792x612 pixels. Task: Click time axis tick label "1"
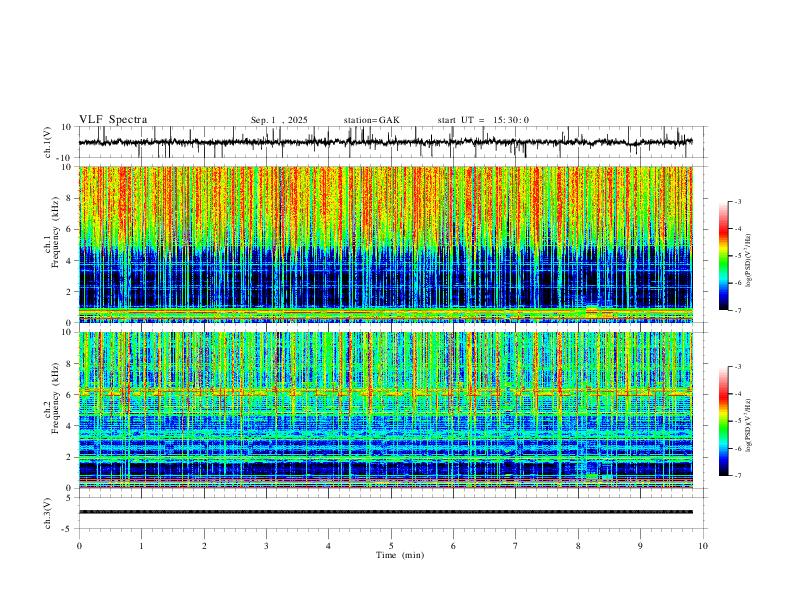141,546
